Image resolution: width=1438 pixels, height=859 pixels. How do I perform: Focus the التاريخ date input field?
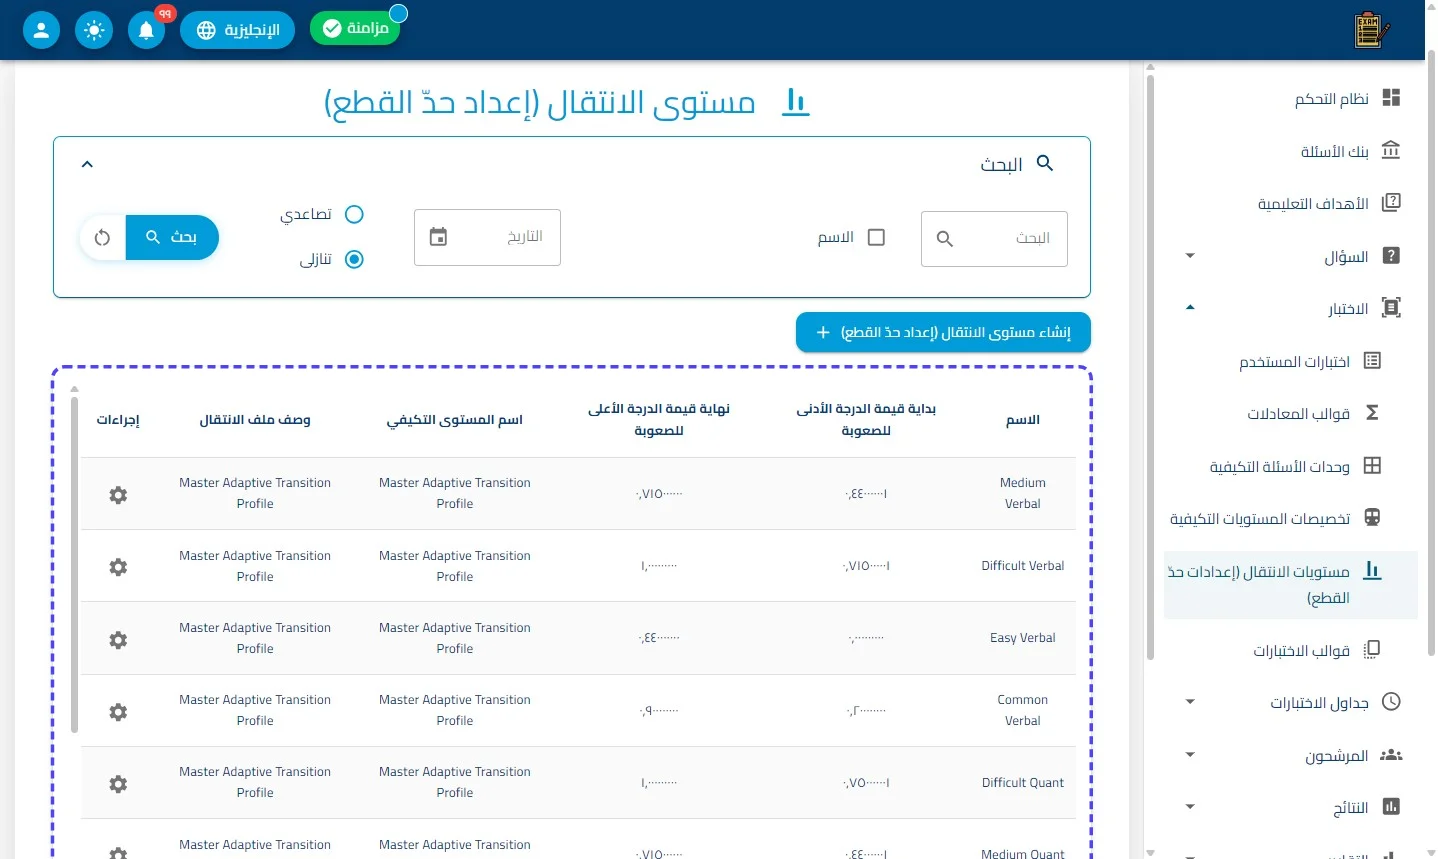487,237
